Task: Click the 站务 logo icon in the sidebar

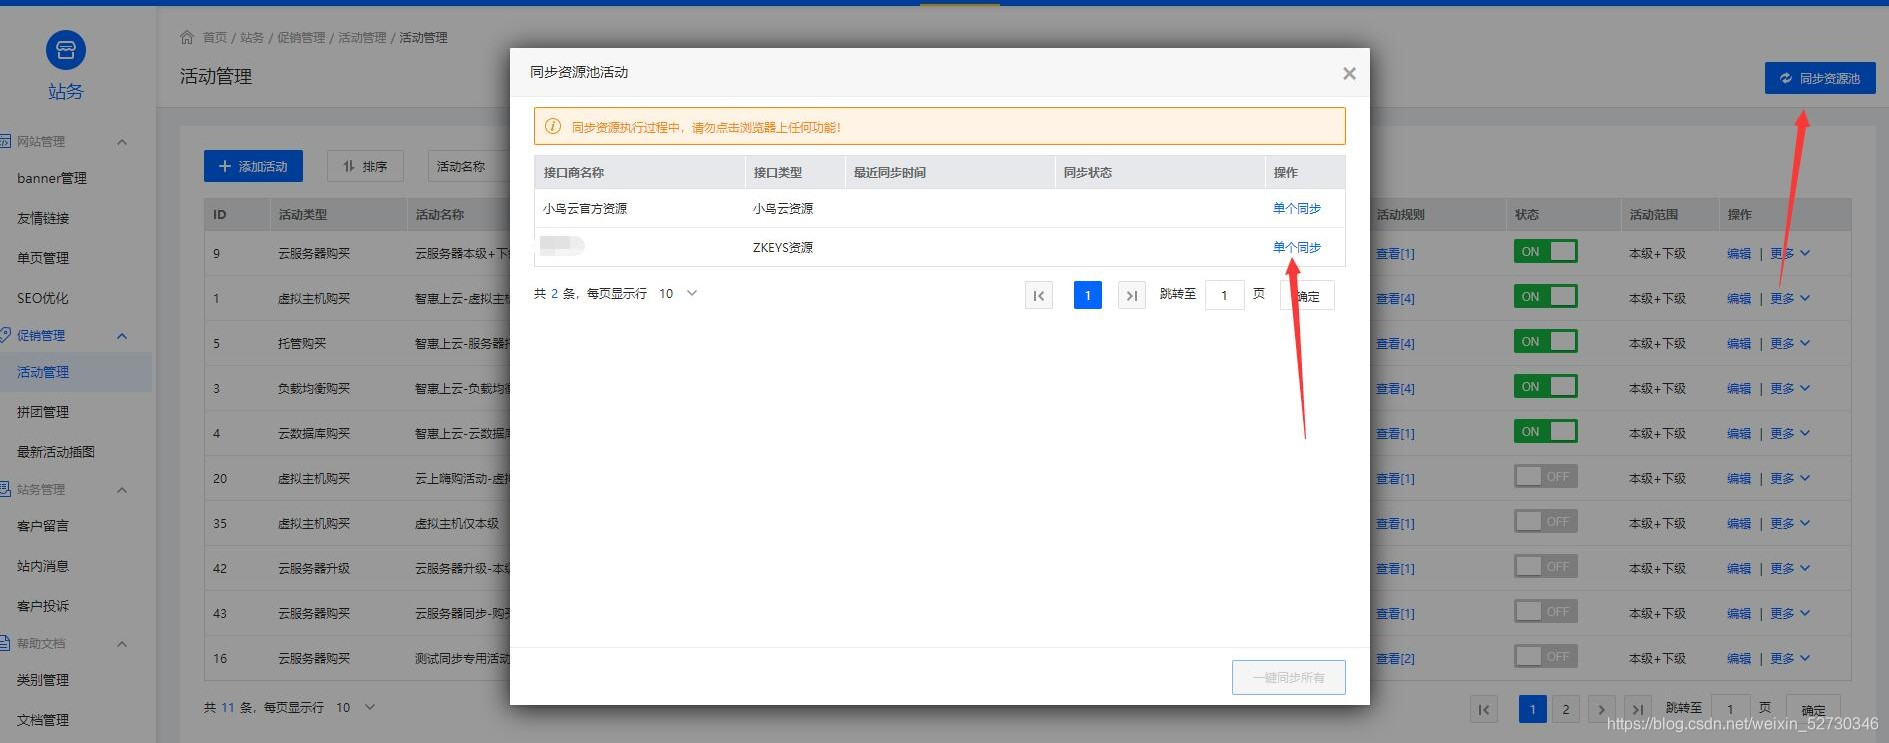Action: point(66,50)
